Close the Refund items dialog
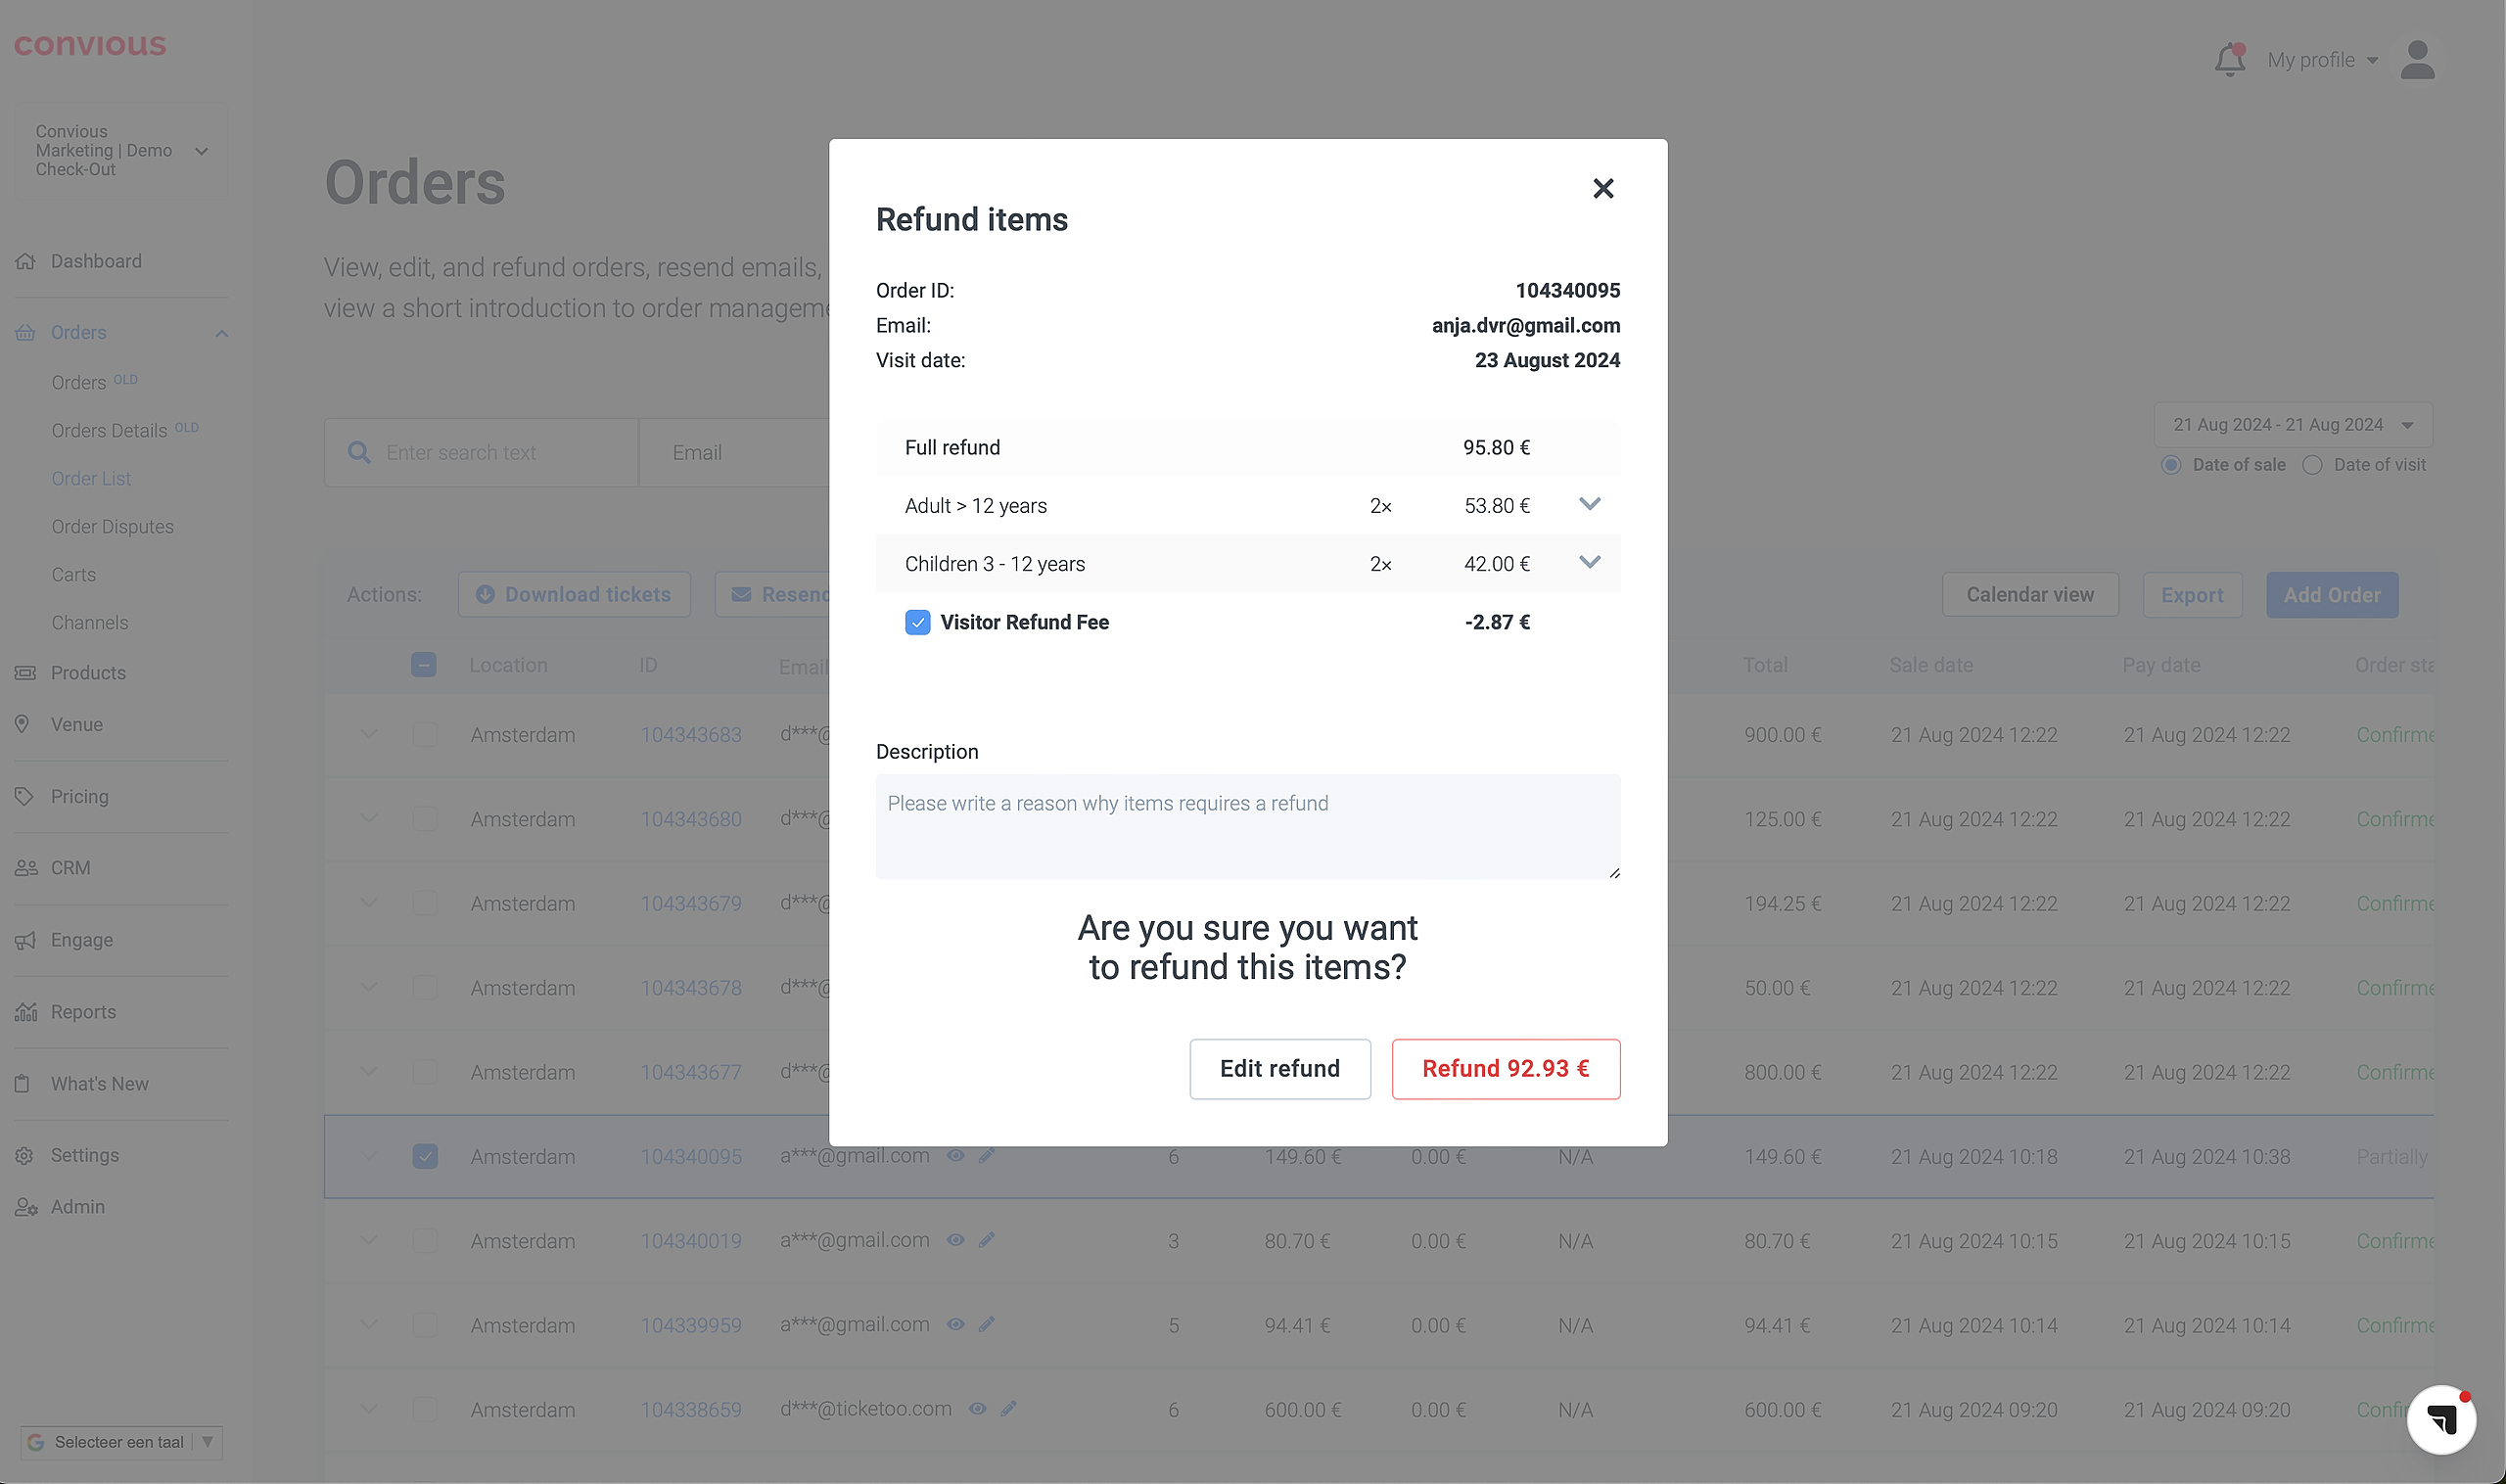This screenshot has width=2506, height=1484. click(x=1603, y=188)
